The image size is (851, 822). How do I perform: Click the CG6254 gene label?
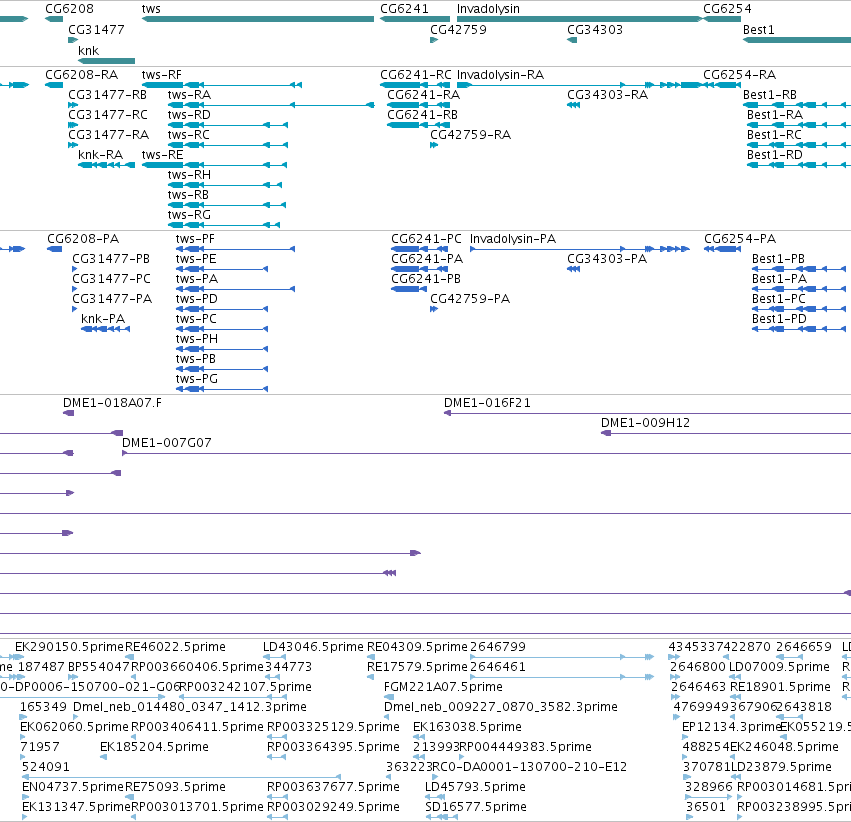[x=727, y=9]
